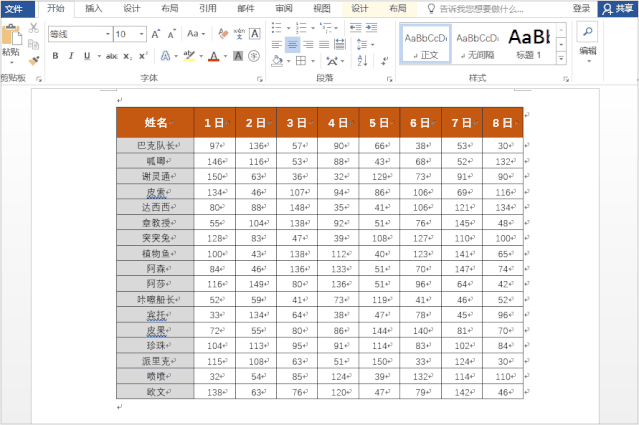Open font name dropdown
Screen dimensions: 639x425
click(108, 34)
